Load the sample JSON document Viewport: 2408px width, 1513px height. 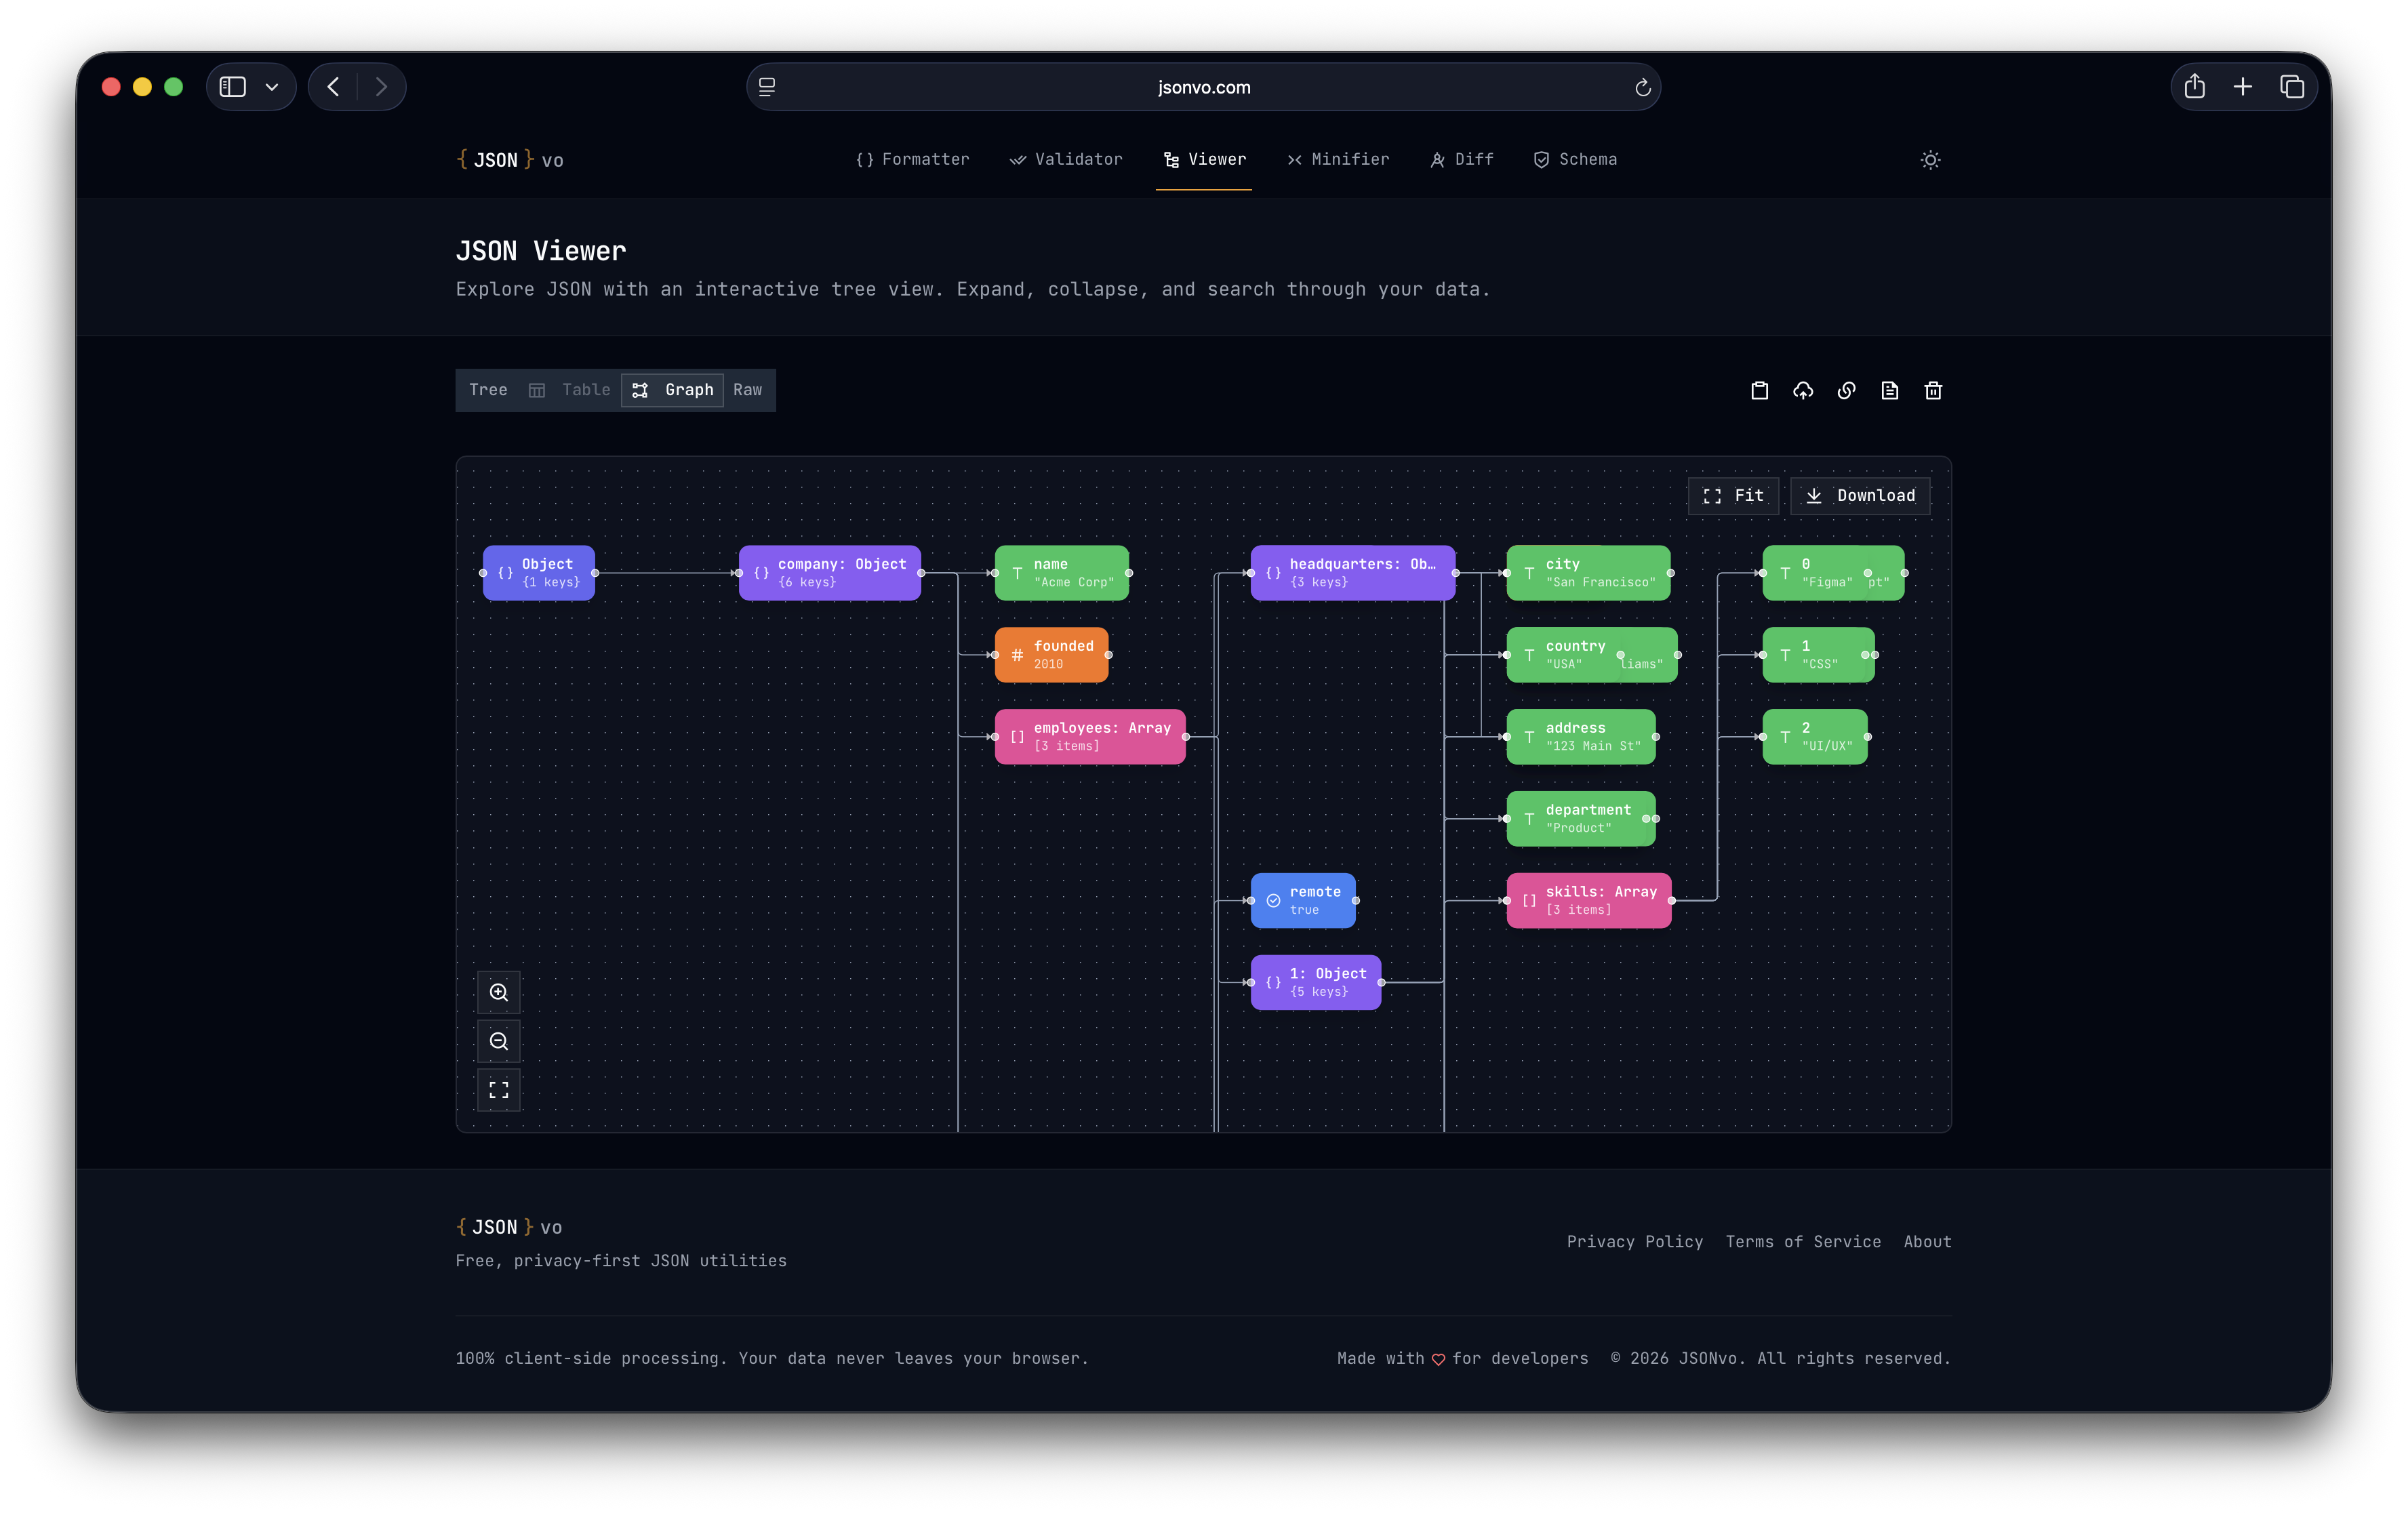pos(1890,390)
